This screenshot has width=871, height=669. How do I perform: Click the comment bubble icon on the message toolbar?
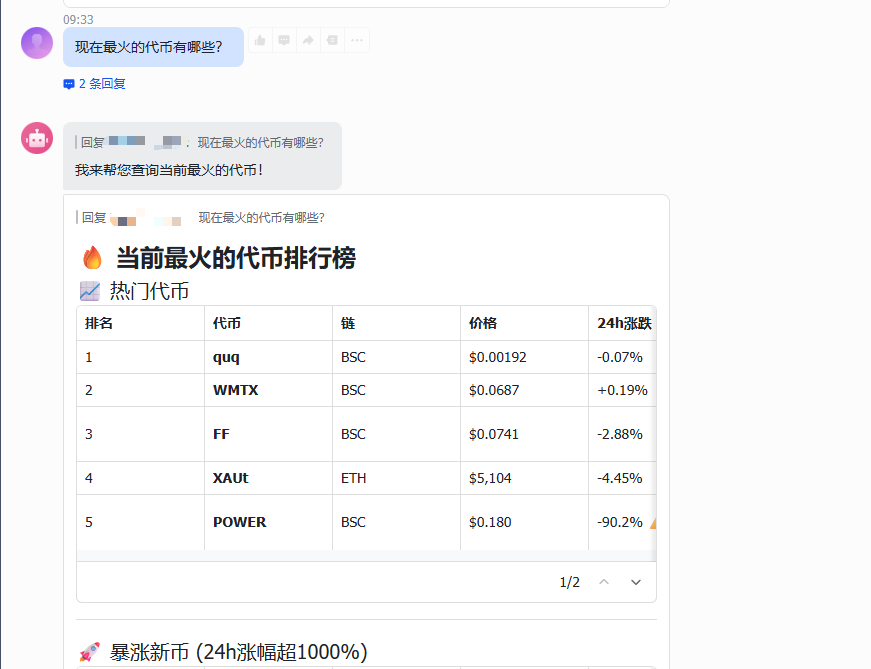click(x=284, y=40)
